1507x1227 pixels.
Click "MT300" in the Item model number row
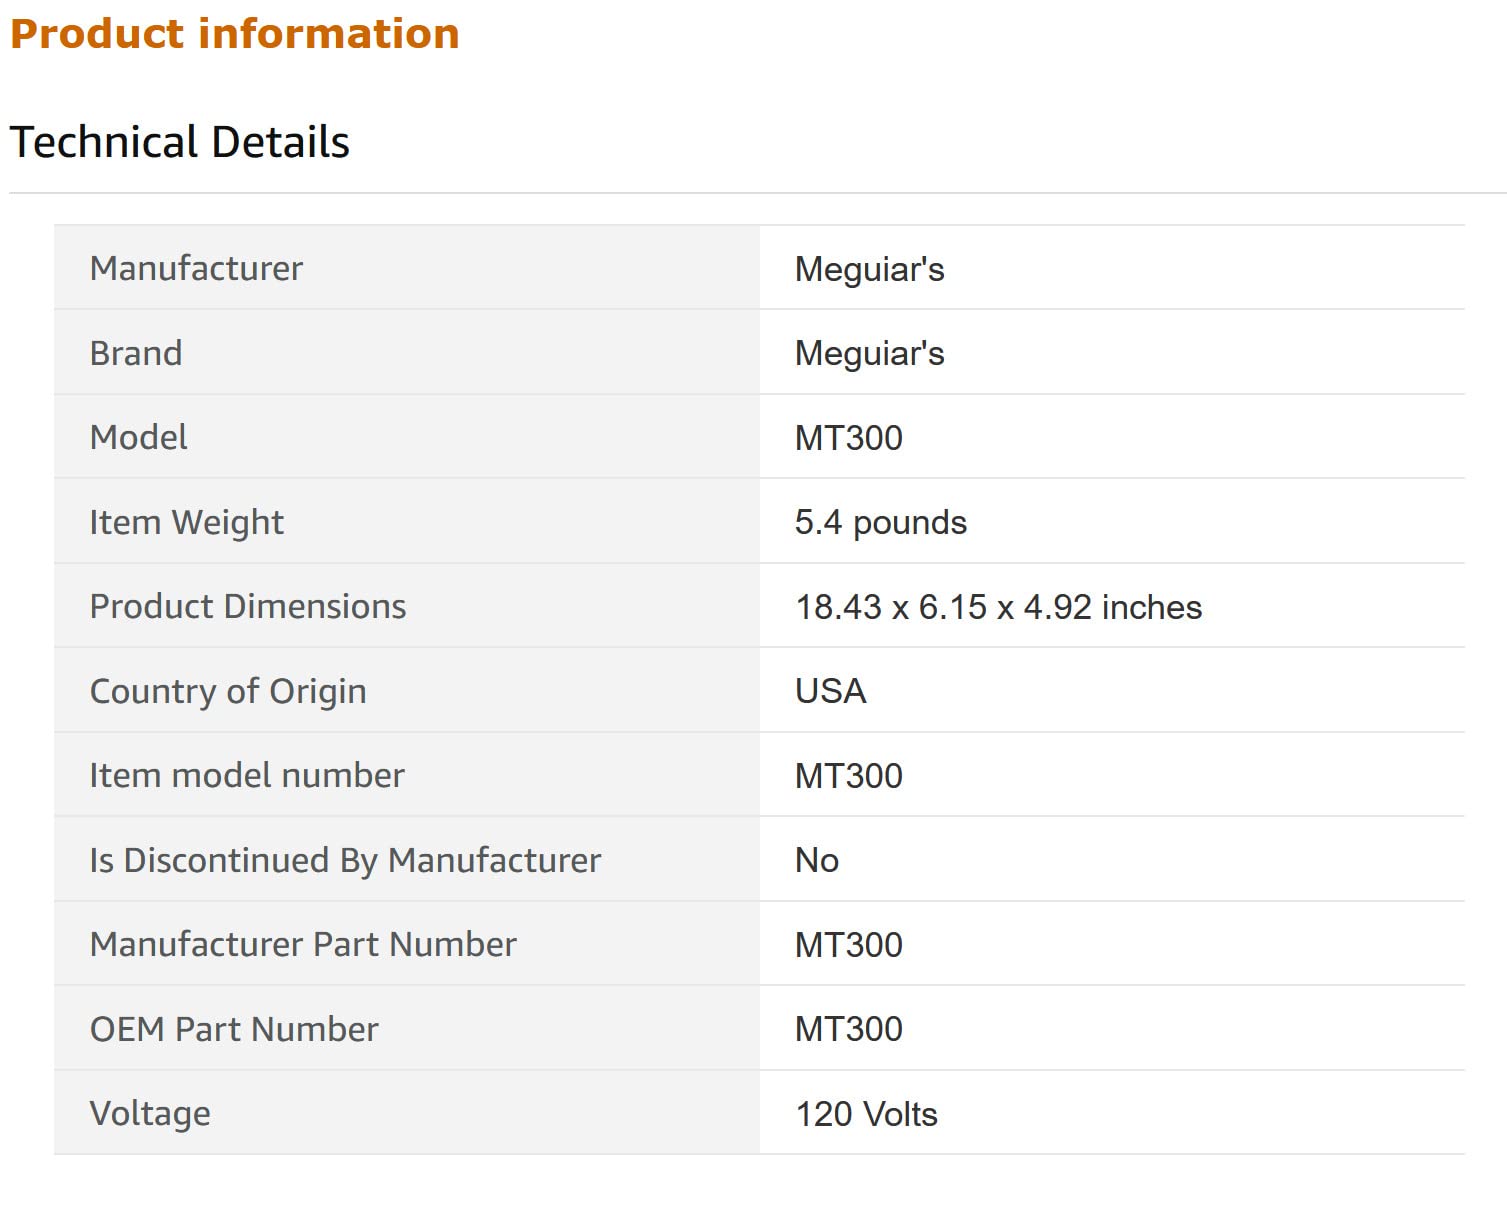click(848, 776)
